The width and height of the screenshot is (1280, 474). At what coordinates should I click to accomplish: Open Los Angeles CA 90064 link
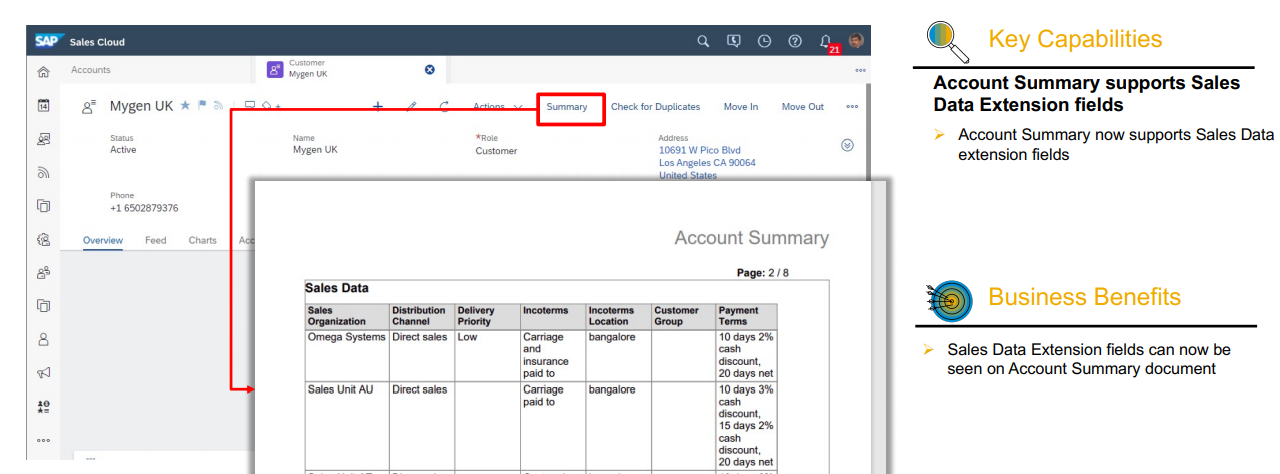tap(707, 162)
